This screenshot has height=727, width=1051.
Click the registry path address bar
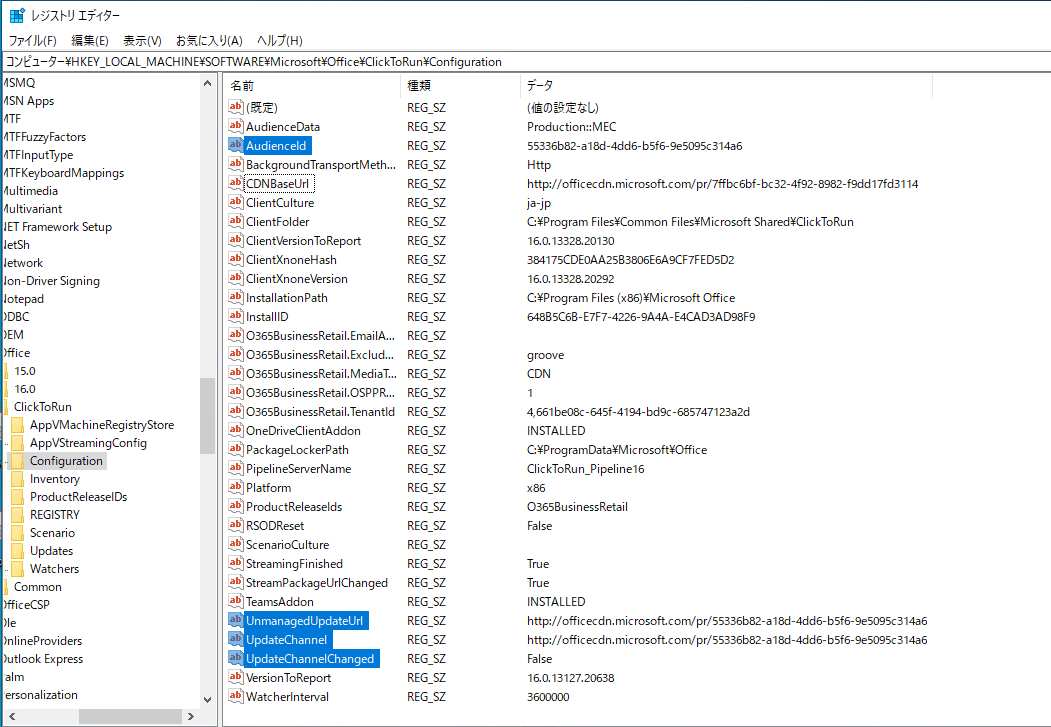click(x=526, y=62)
